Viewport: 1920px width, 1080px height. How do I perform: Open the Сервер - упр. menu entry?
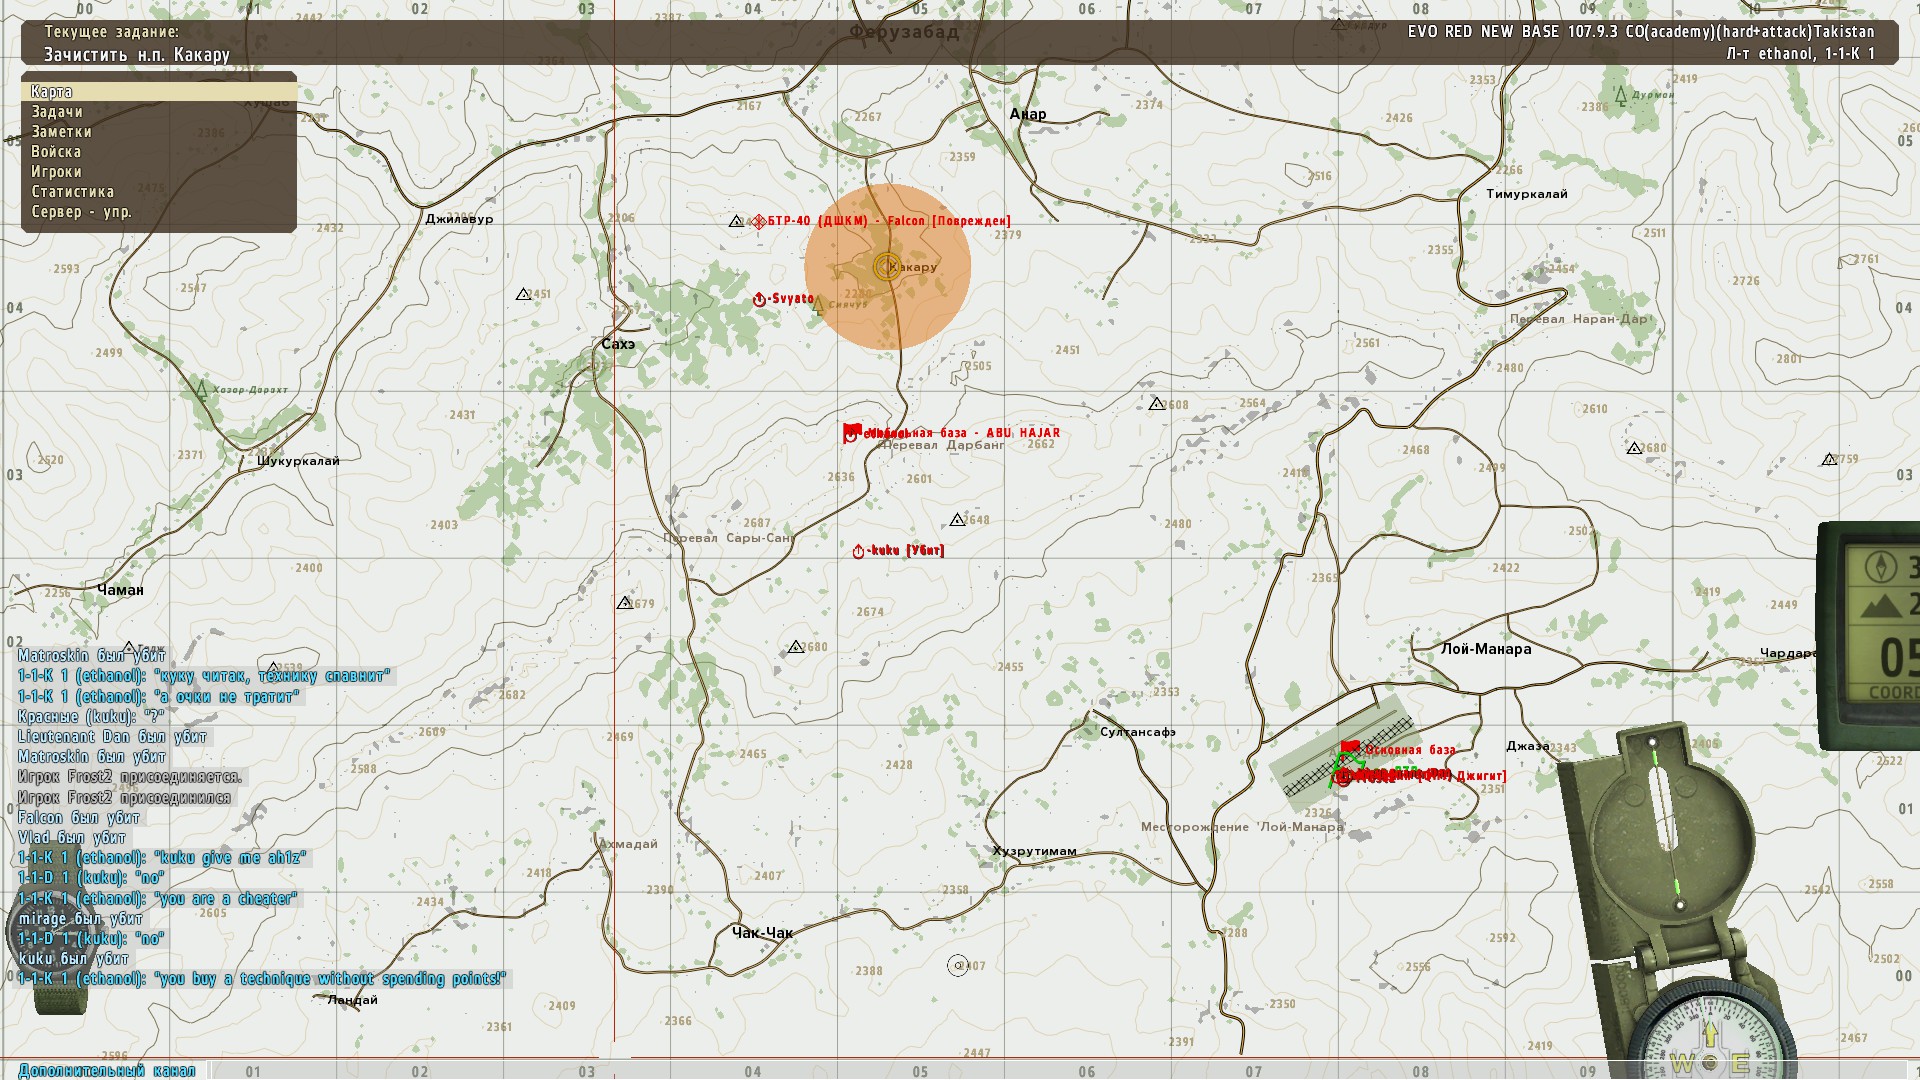159,212
